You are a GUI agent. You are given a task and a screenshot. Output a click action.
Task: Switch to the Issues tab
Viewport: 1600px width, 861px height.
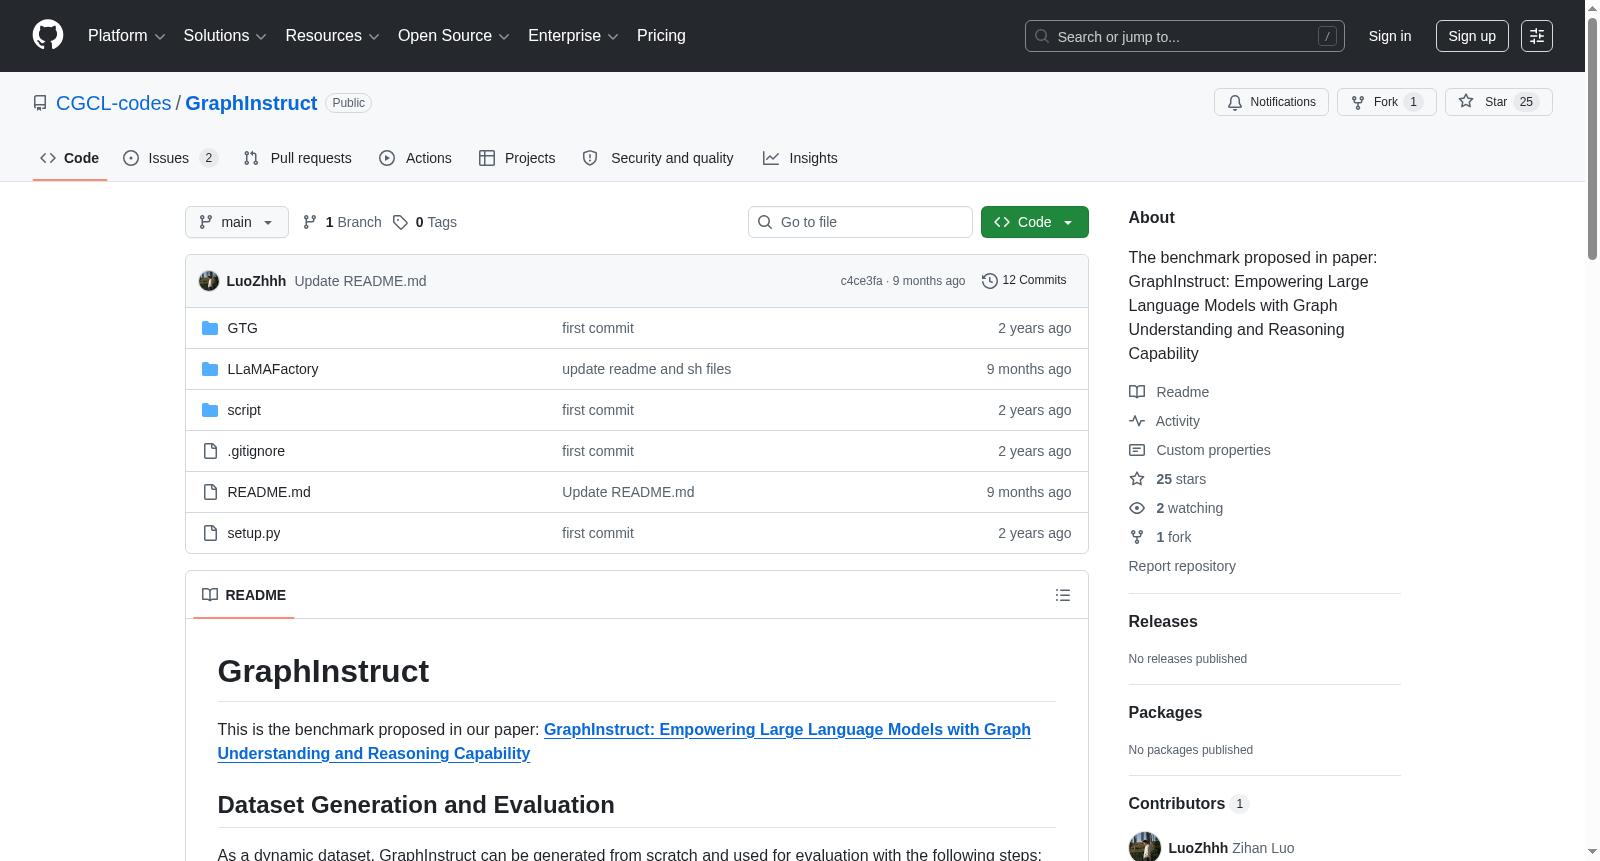tap(170, 158)
